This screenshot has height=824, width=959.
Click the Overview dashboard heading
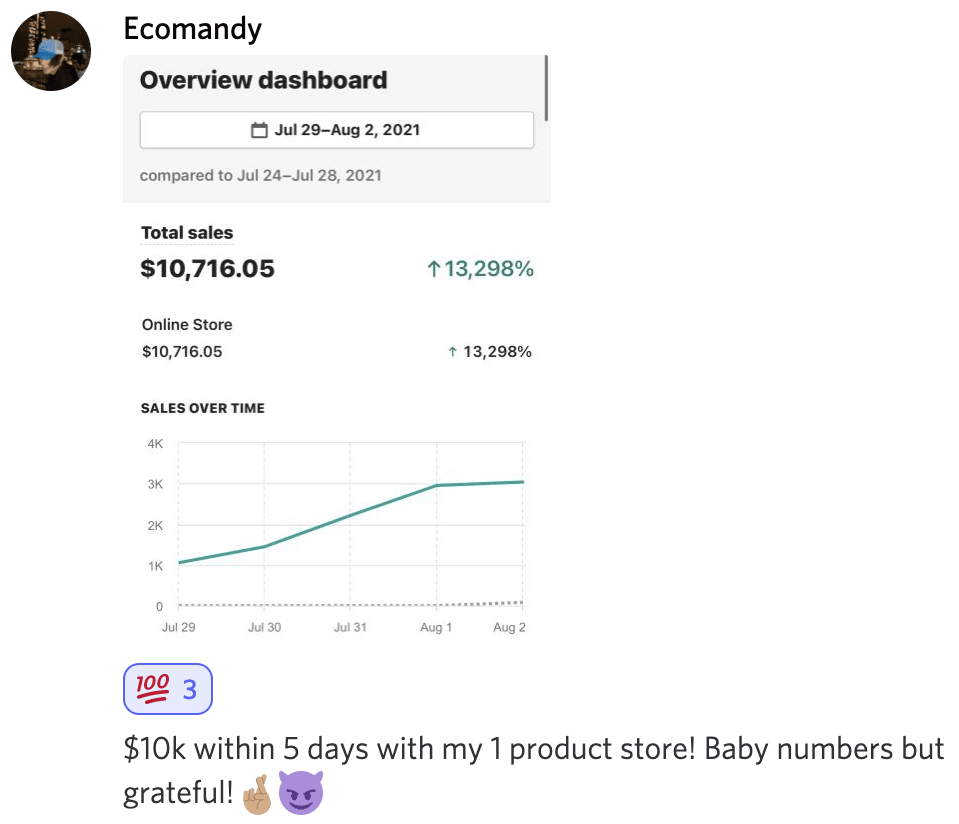(263, 80)
